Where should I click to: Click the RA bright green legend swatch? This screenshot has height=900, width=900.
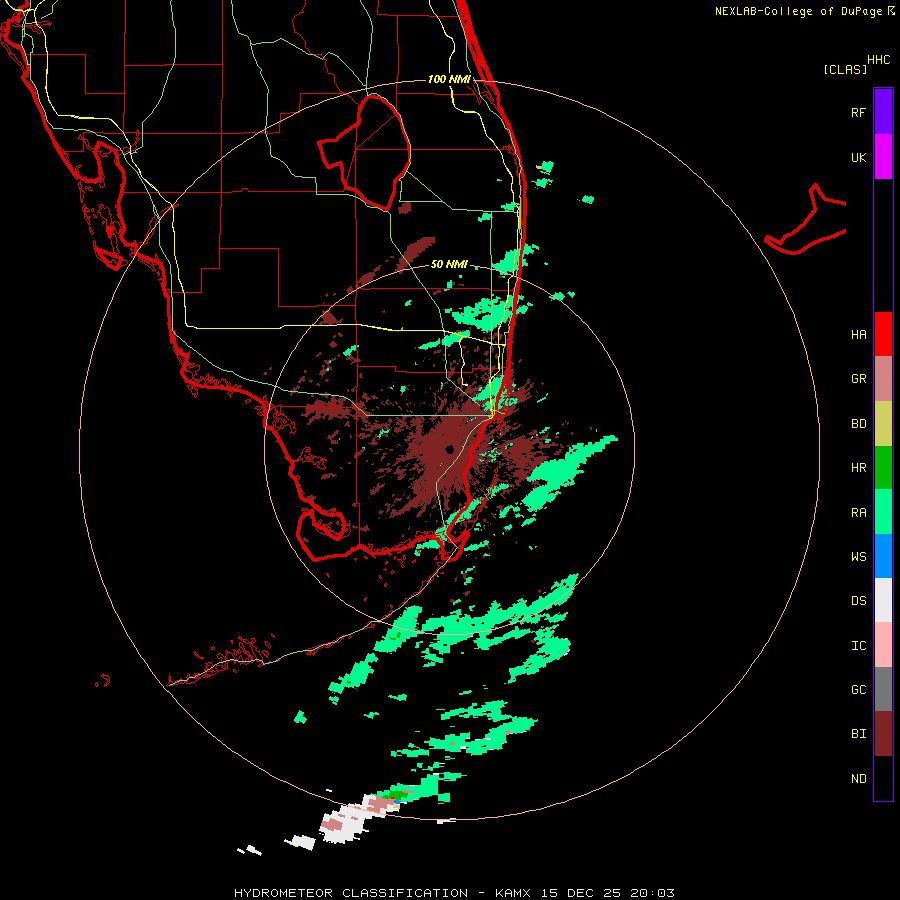(883, 512)
